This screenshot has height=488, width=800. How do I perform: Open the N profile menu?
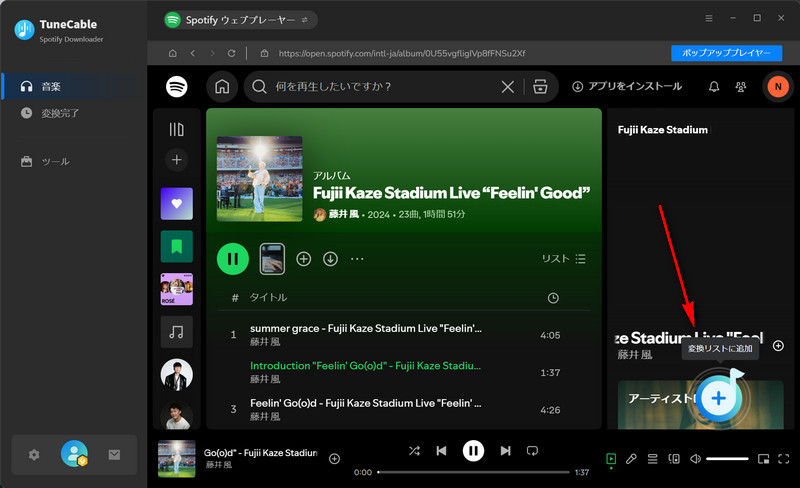(778, 86)
